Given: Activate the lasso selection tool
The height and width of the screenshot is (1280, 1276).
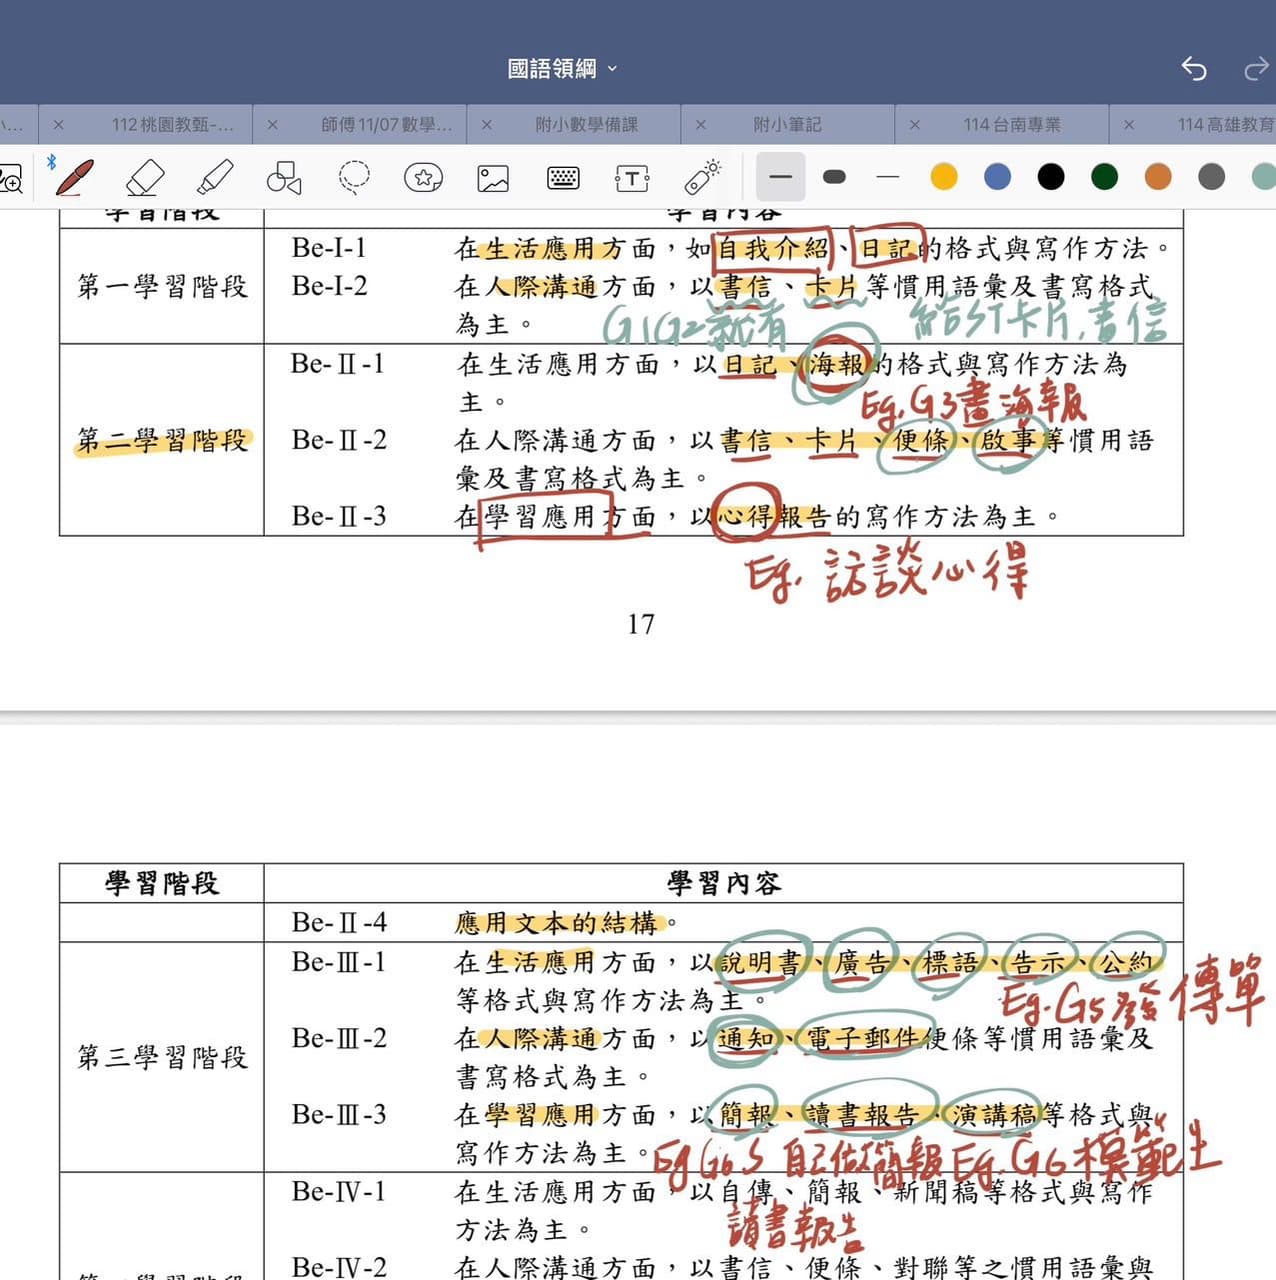Looking at the screenshot, I should 354,178.
